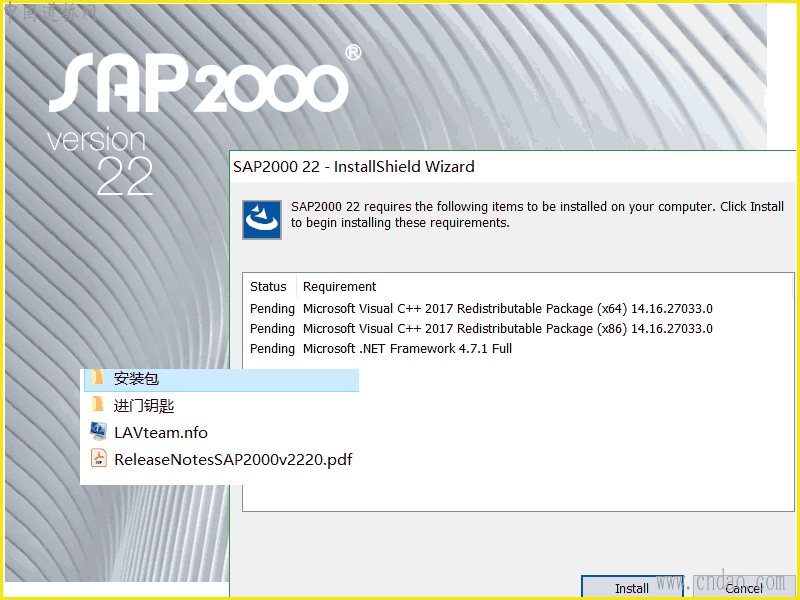Click the Requirement column header
Screen dimensions: 800x600
coord(339,287)
